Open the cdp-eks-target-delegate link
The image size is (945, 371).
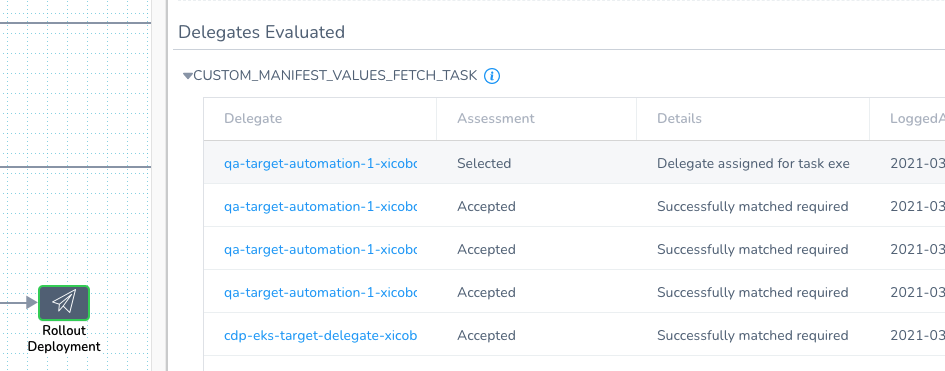(320, 335)
